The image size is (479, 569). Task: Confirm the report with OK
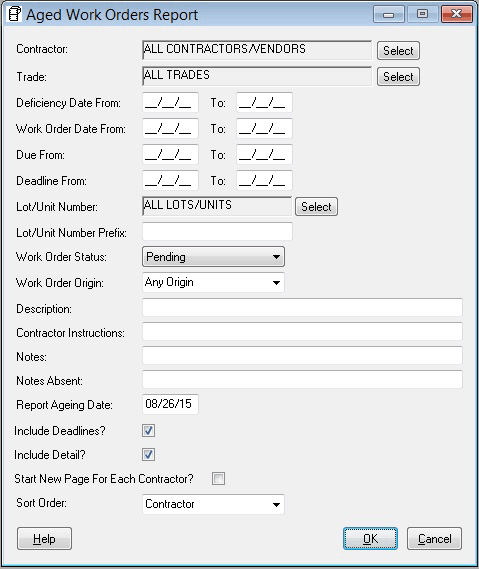(x=370, y=539)
